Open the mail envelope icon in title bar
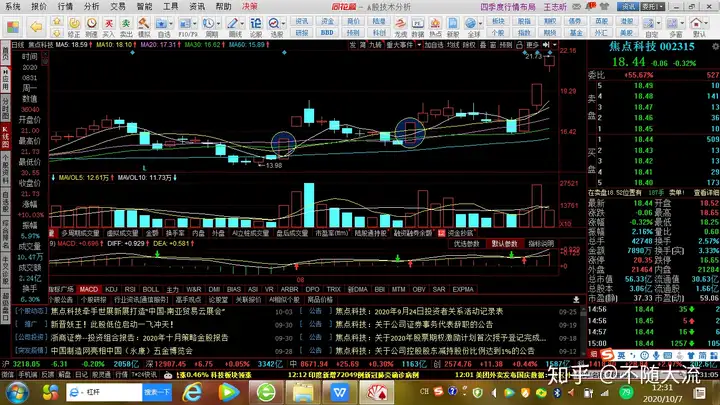Image resolution: width=720 pixels, height=405 pixels. (x=576, y=6)
